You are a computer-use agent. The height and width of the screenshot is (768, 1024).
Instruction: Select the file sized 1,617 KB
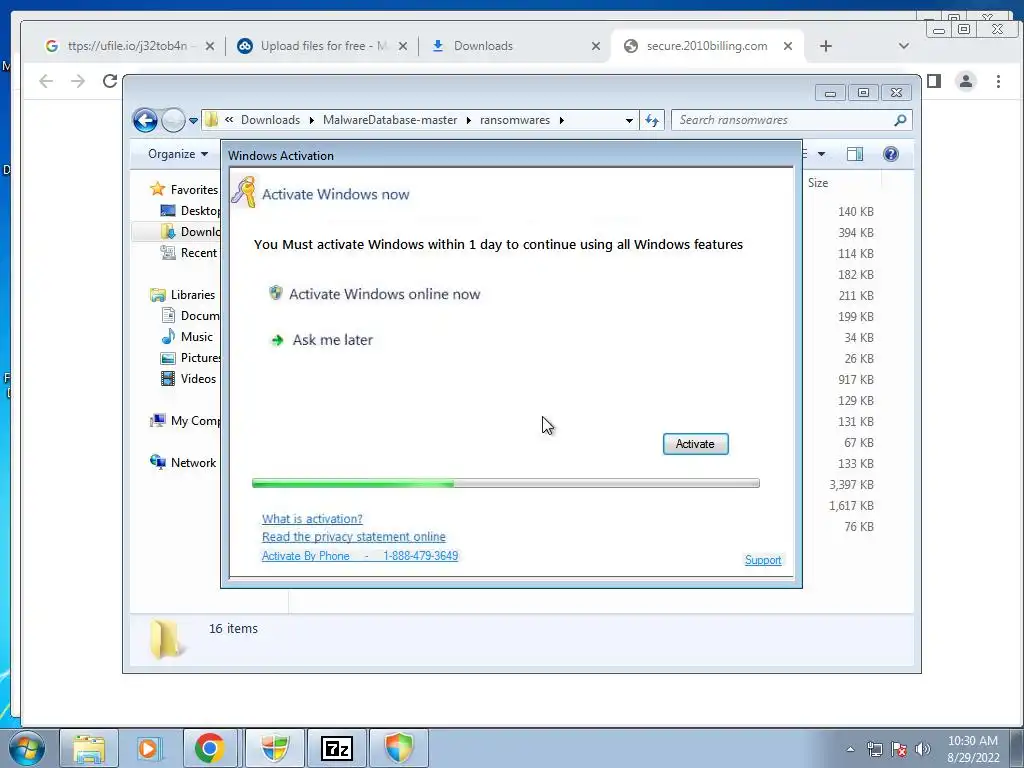[x=851, y=505]
